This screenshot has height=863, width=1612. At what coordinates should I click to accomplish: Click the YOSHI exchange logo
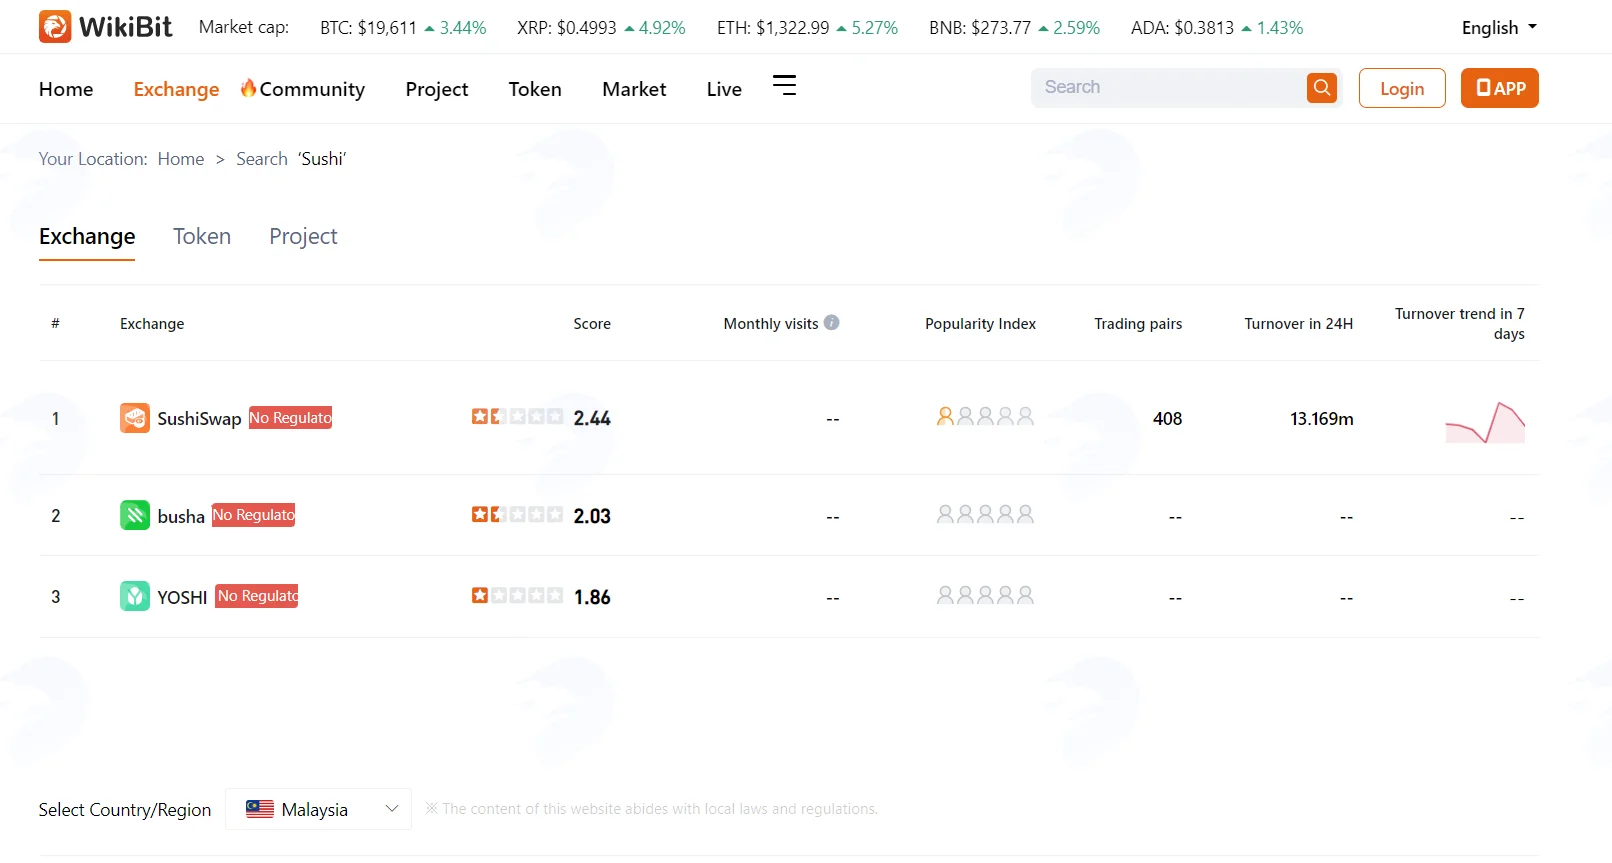coord(135,596)
